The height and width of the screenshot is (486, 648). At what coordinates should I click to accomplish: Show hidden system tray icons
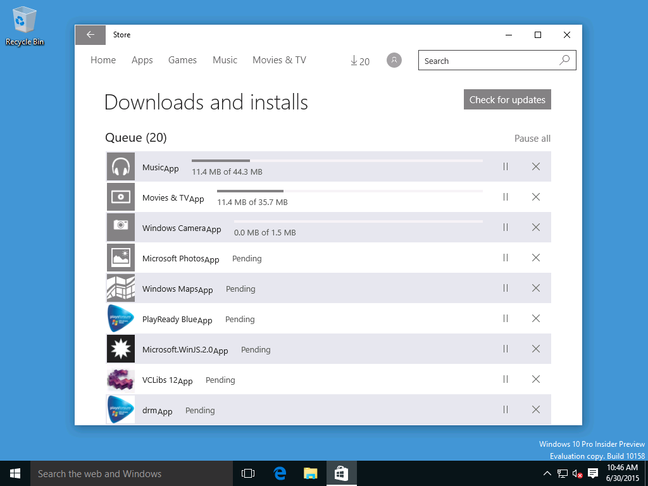547,474
